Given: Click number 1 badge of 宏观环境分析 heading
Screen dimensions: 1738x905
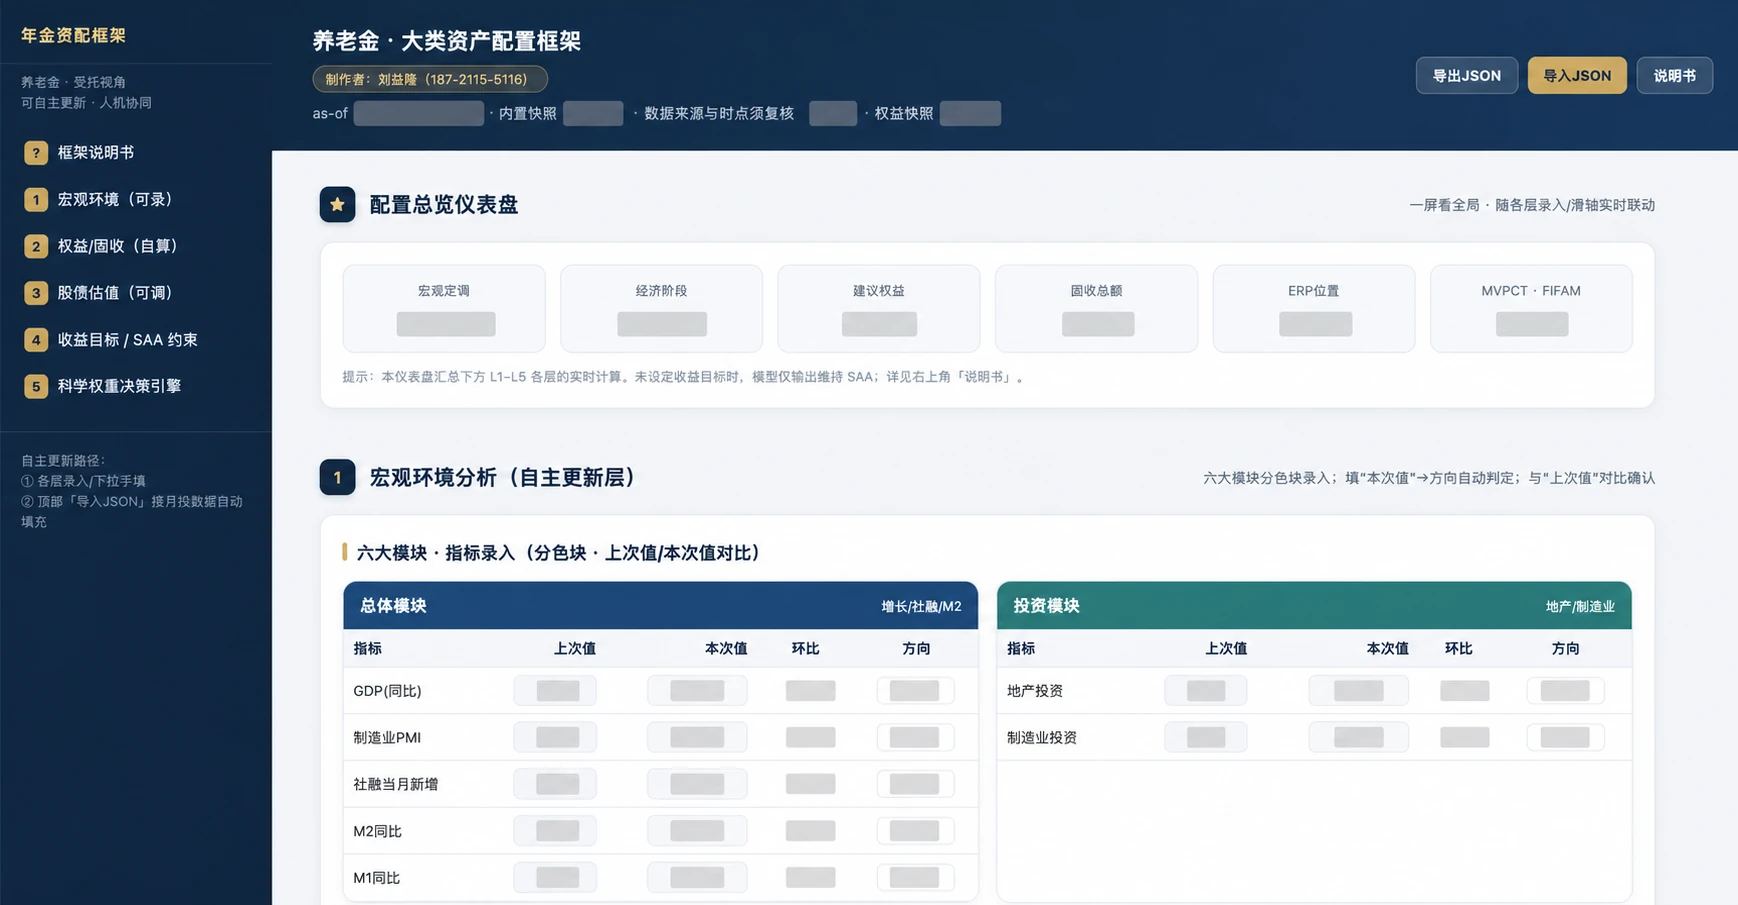Looking at the screenshot, I should point(337,477).
